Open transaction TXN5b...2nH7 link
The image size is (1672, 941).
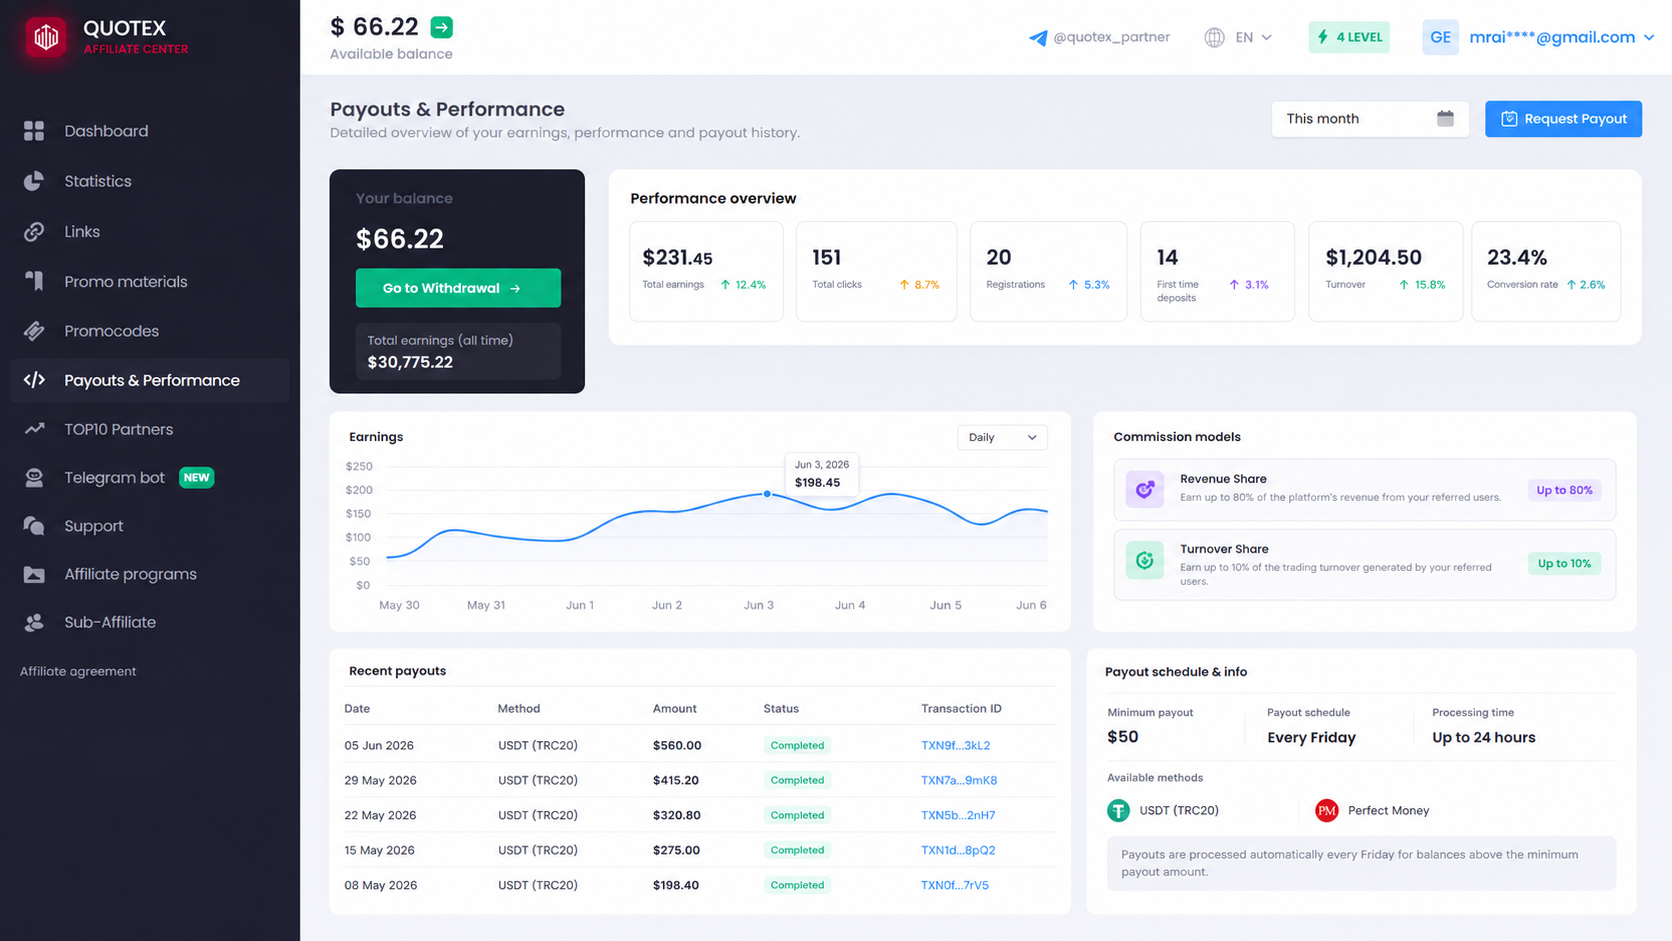958,815
